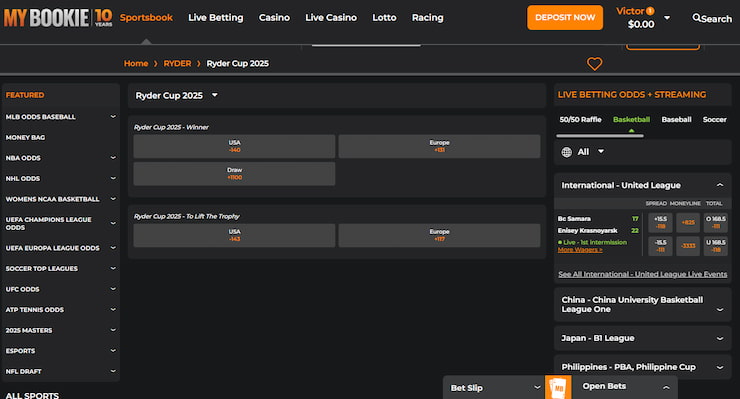Bet Europe +117 to lift the trophy
740x399 pixels.
[x=439, y=235]
